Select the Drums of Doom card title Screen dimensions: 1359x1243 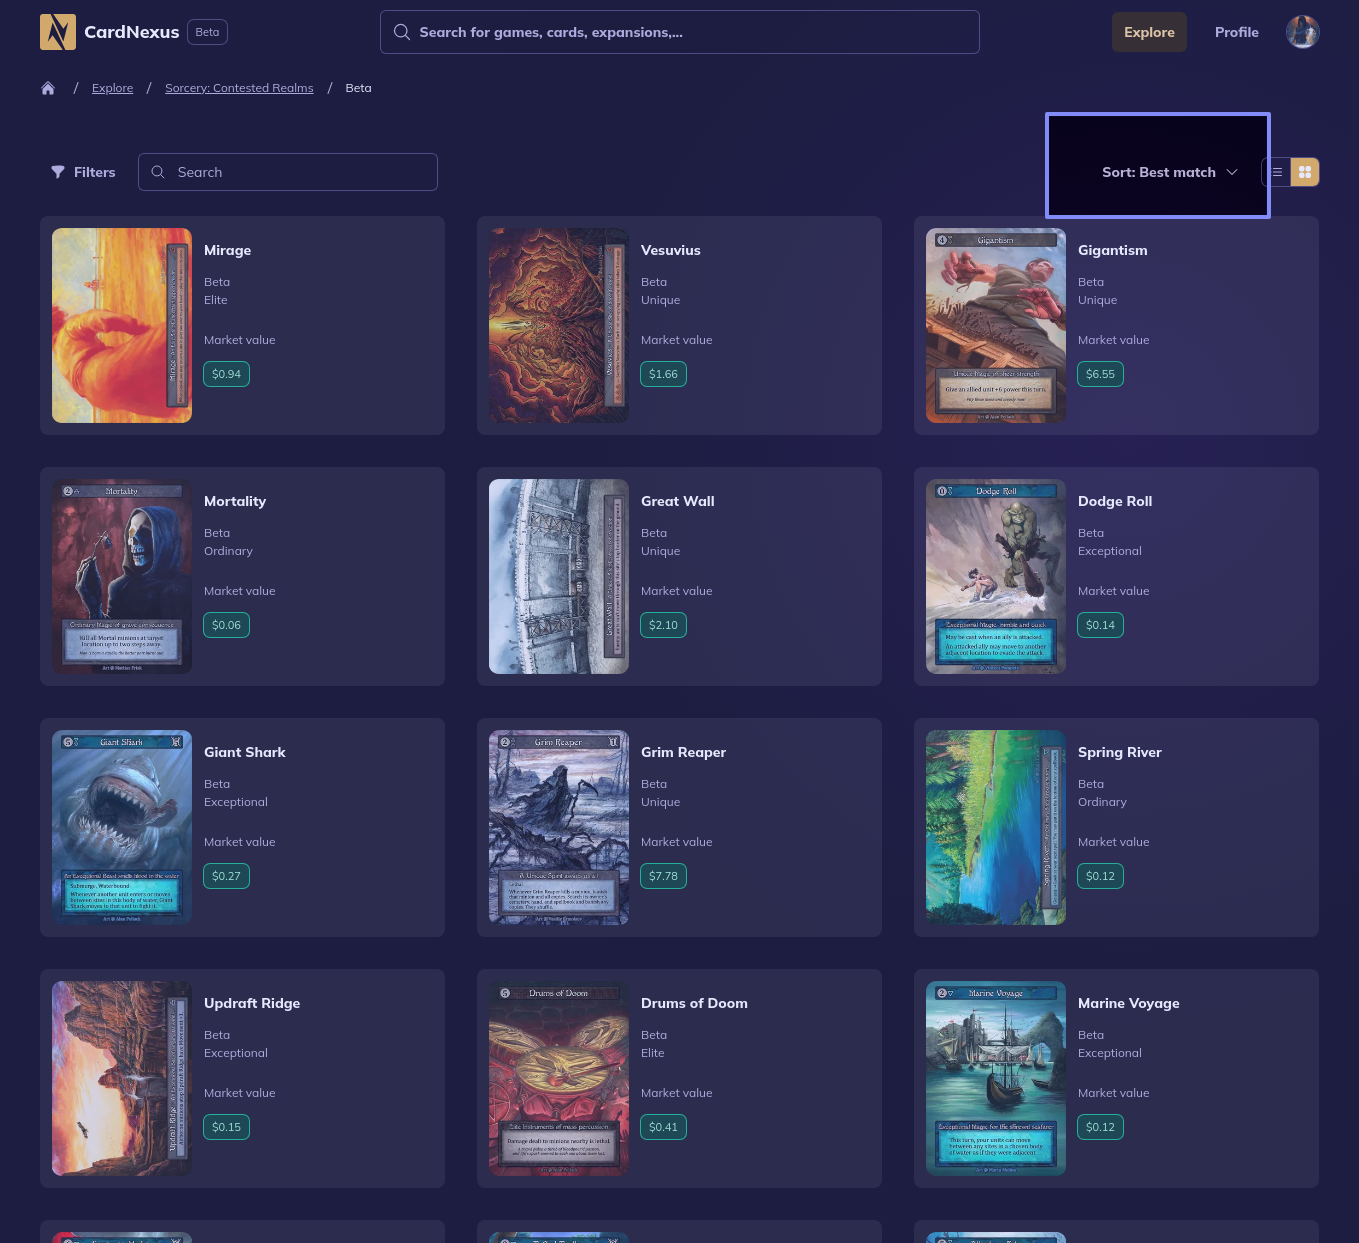[x=694, y=1003]
